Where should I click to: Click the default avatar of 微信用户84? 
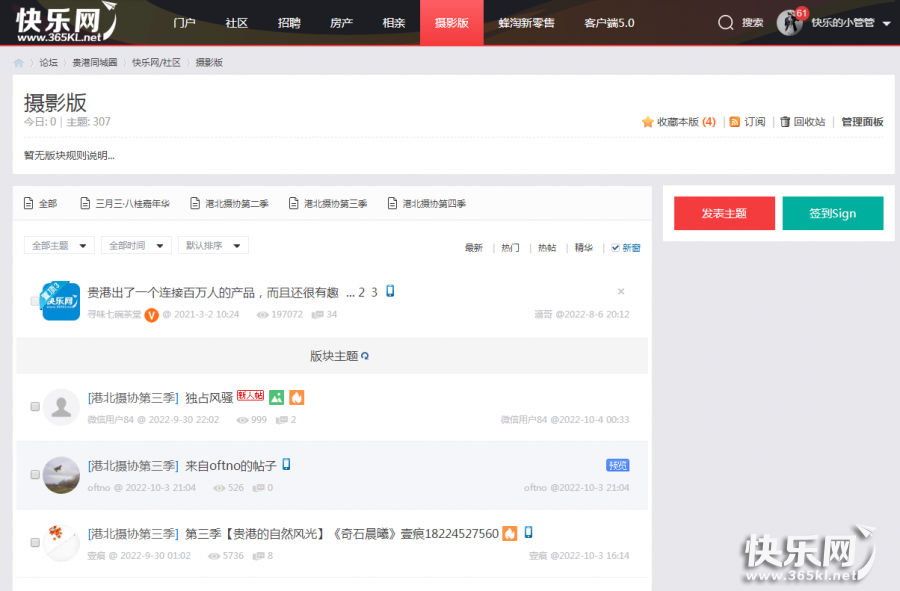(x=61, y=407)
